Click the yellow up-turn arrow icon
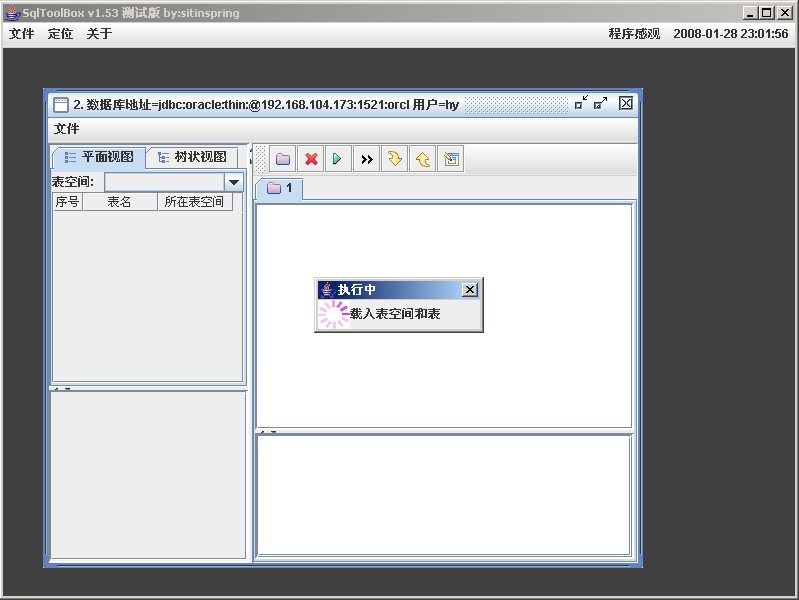799x600 pixels. click(422, 159)
